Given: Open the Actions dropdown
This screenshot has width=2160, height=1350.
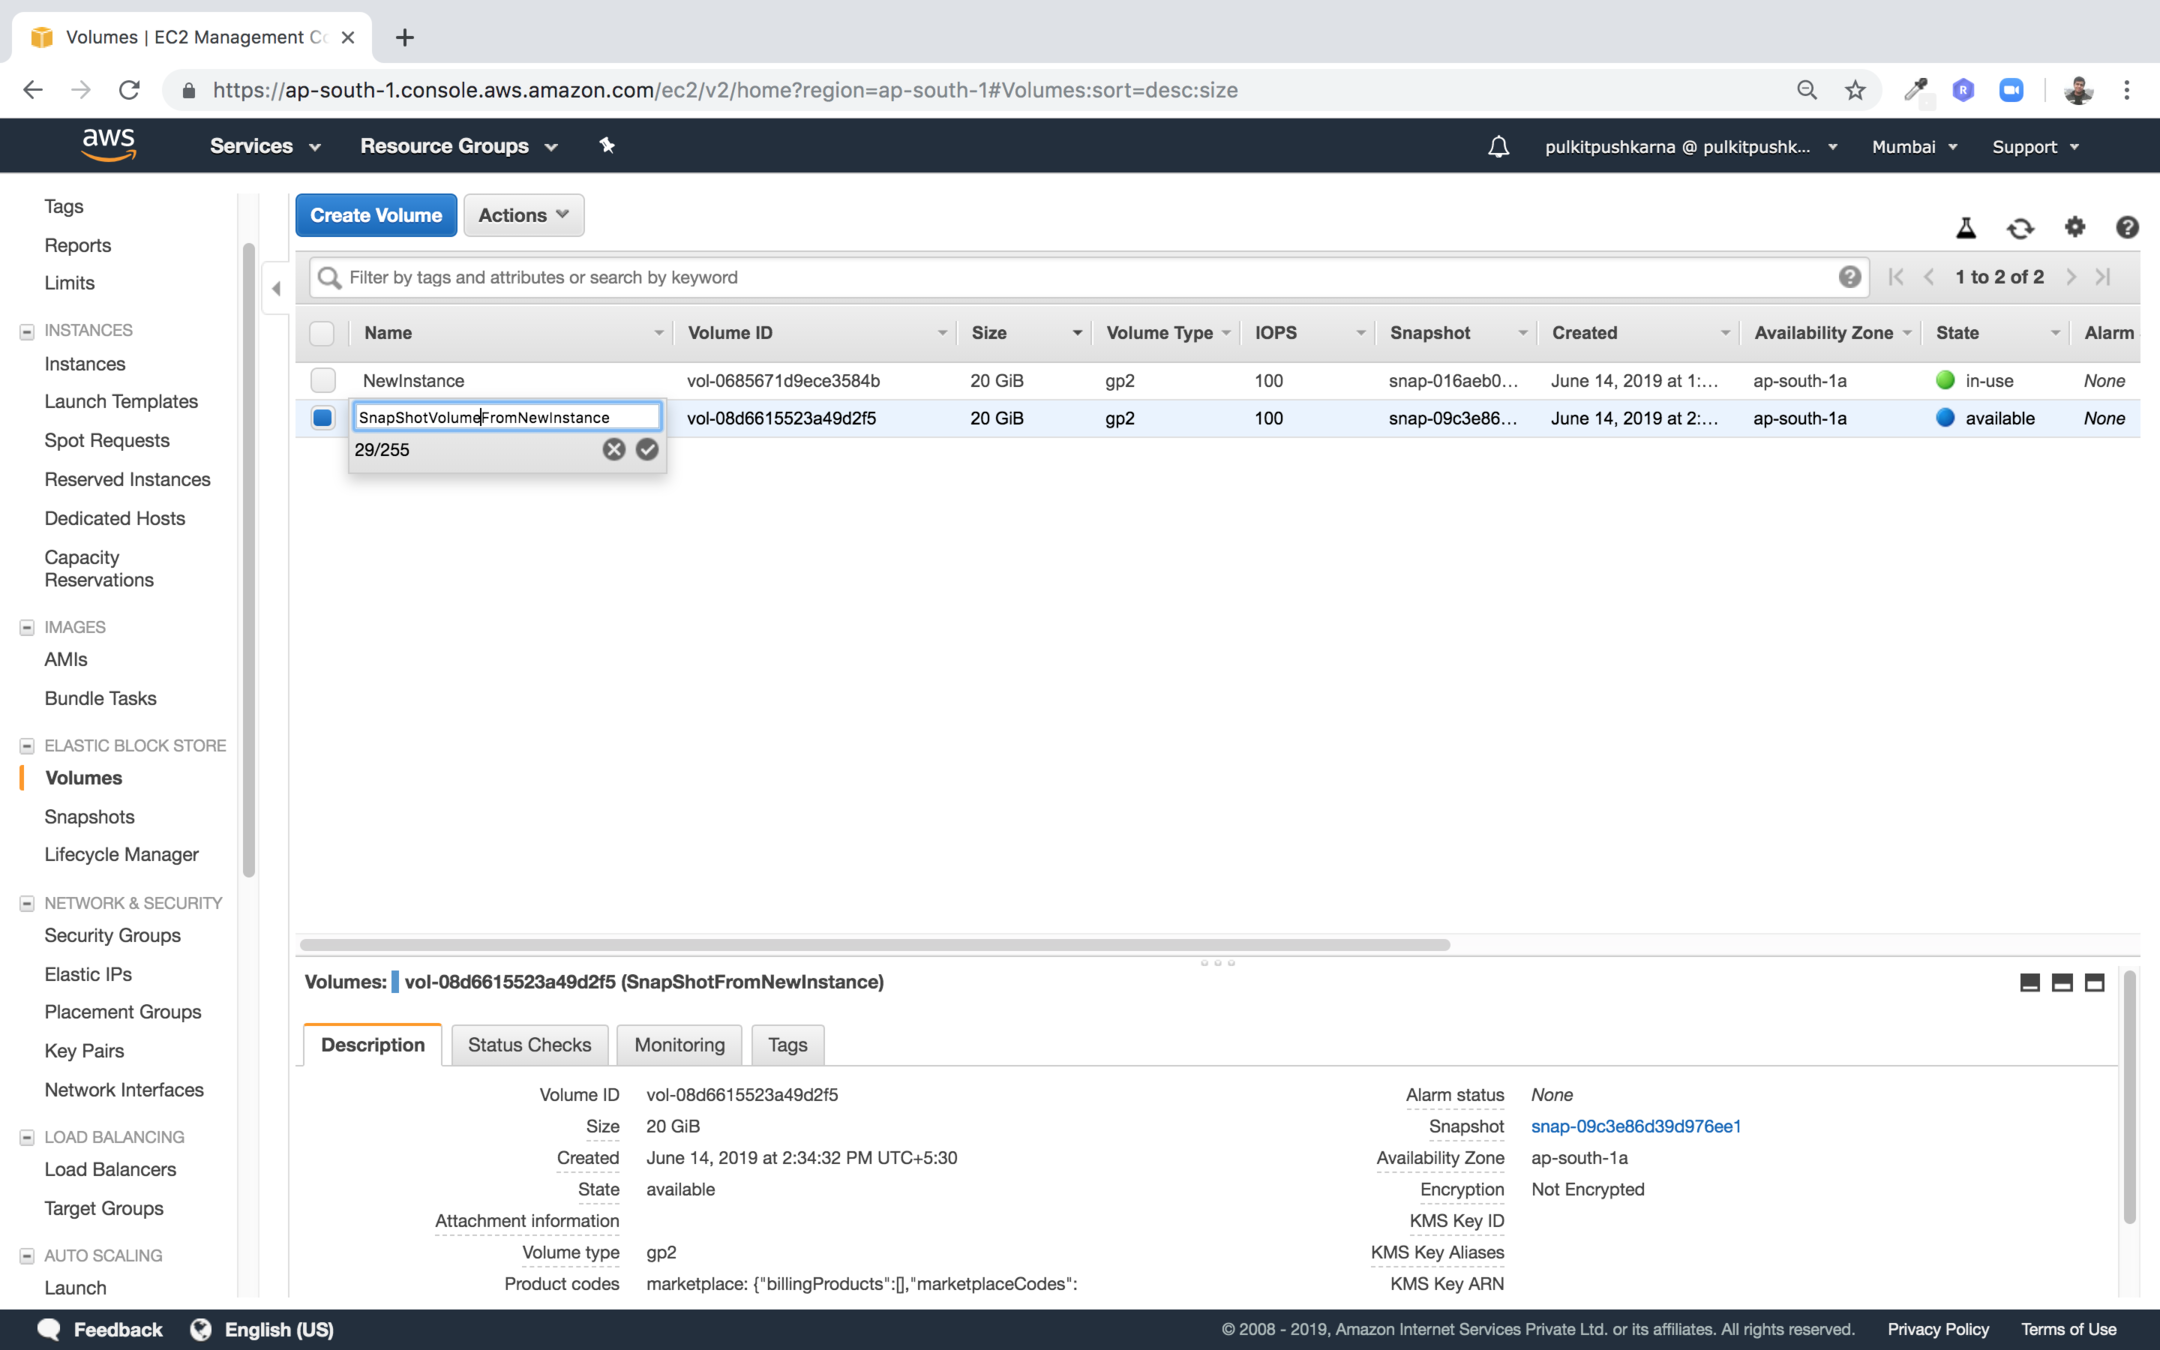Looking at the screenshot, I should tap(523, 215).
